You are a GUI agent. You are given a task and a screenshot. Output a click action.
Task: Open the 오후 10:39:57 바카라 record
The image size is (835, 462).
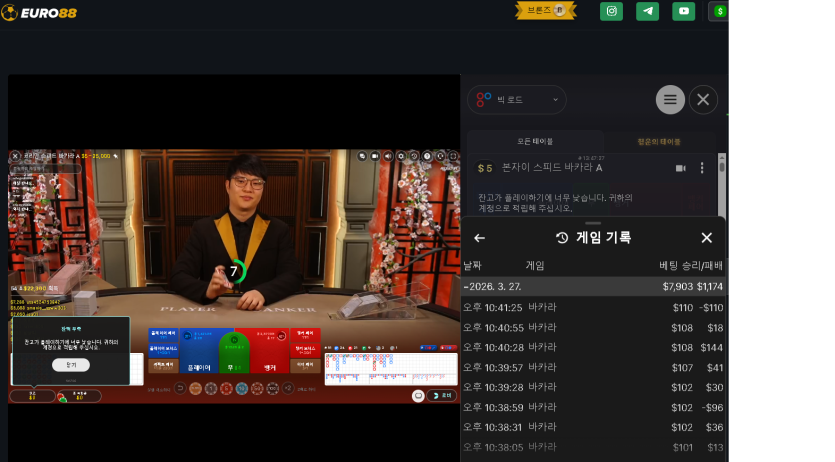pos(593,368)
